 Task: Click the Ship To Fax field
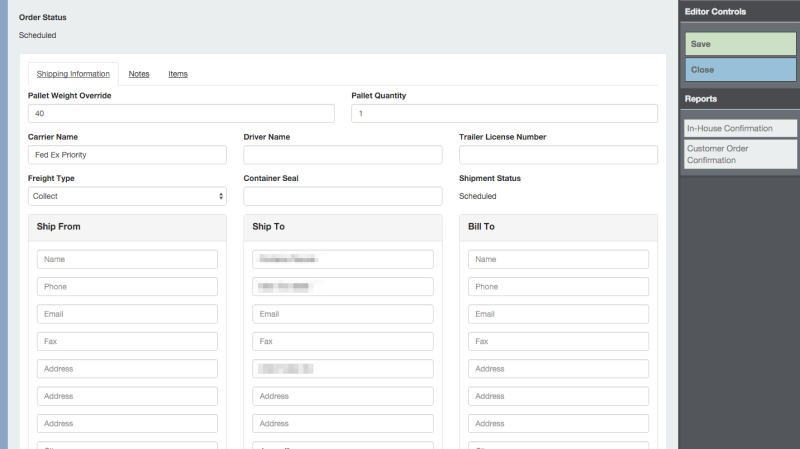coord(342,341)
